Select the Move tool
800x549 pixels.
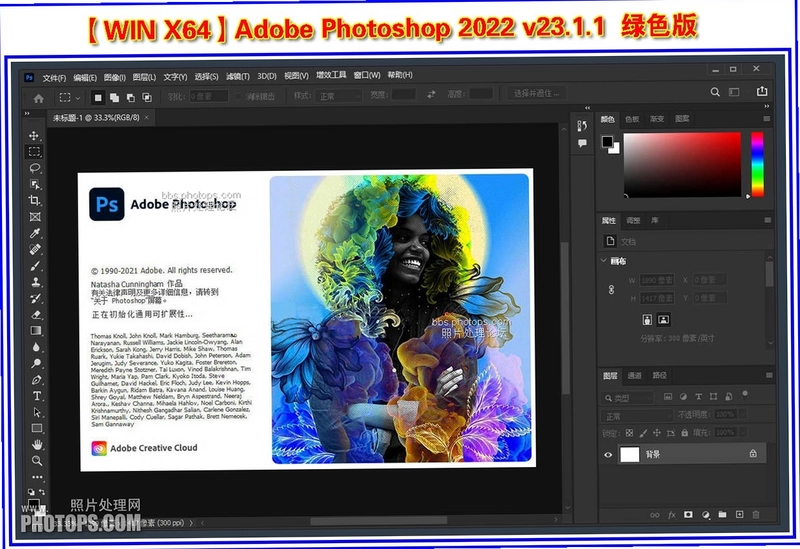point(34,136)
